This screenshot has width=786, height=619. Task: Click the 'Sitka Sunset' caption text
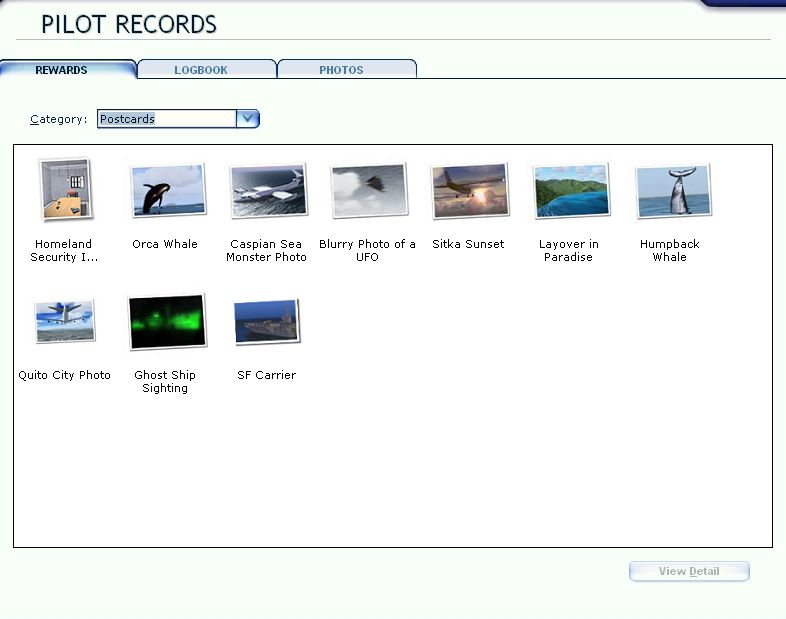468,244
